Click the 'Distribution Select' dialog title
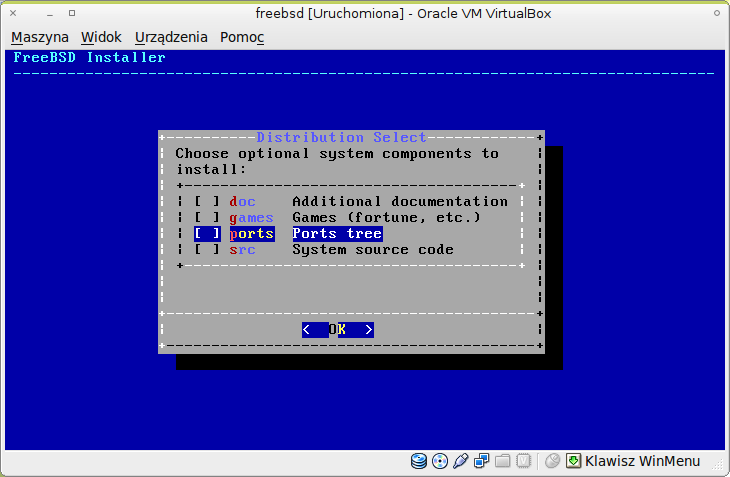Screen dimensions: 730x477 pyautogui.click(x=341, y=137)
